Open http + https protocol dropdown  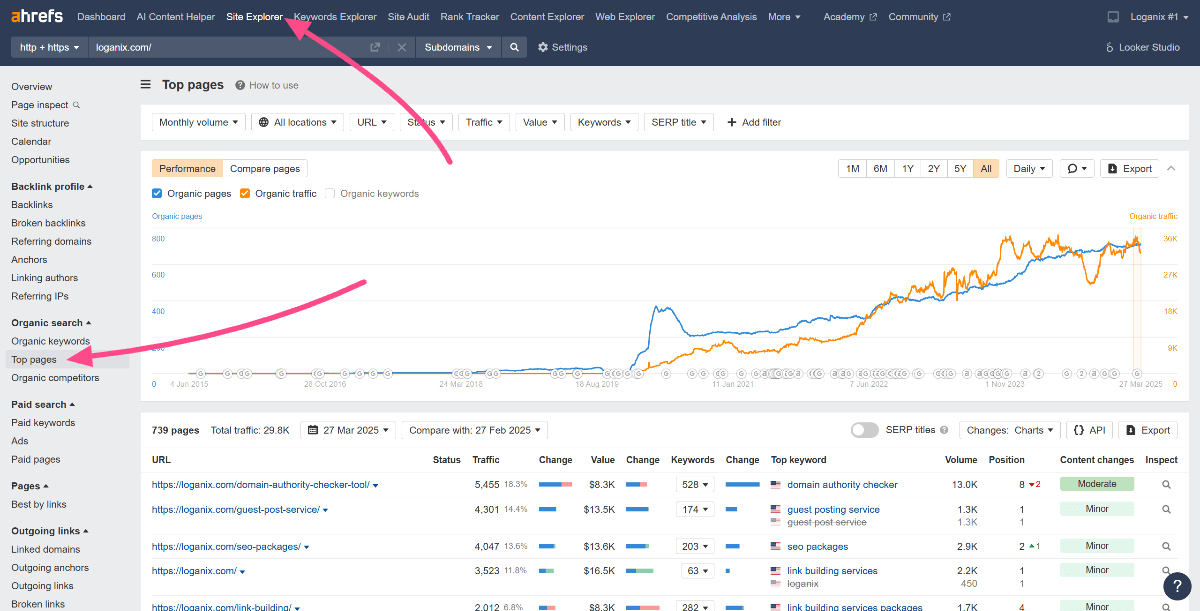(49, 47)
